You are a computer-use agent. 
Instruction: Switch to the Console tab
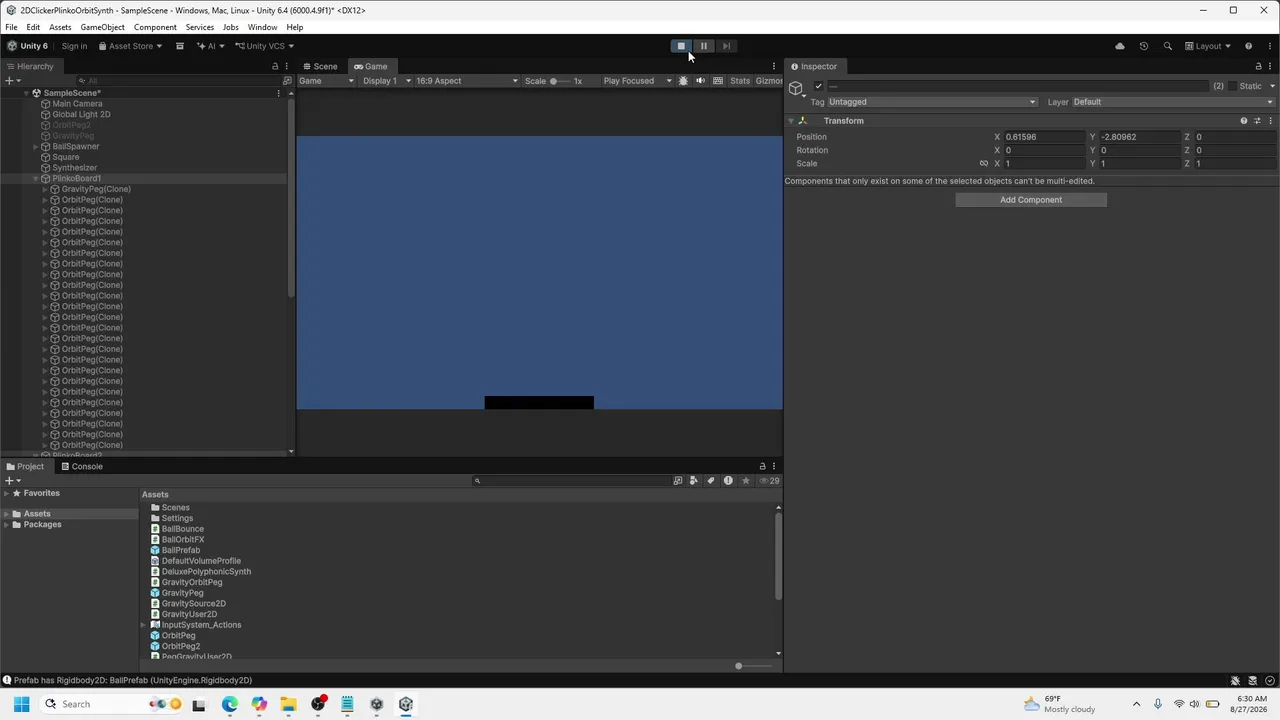coord(81,467)
